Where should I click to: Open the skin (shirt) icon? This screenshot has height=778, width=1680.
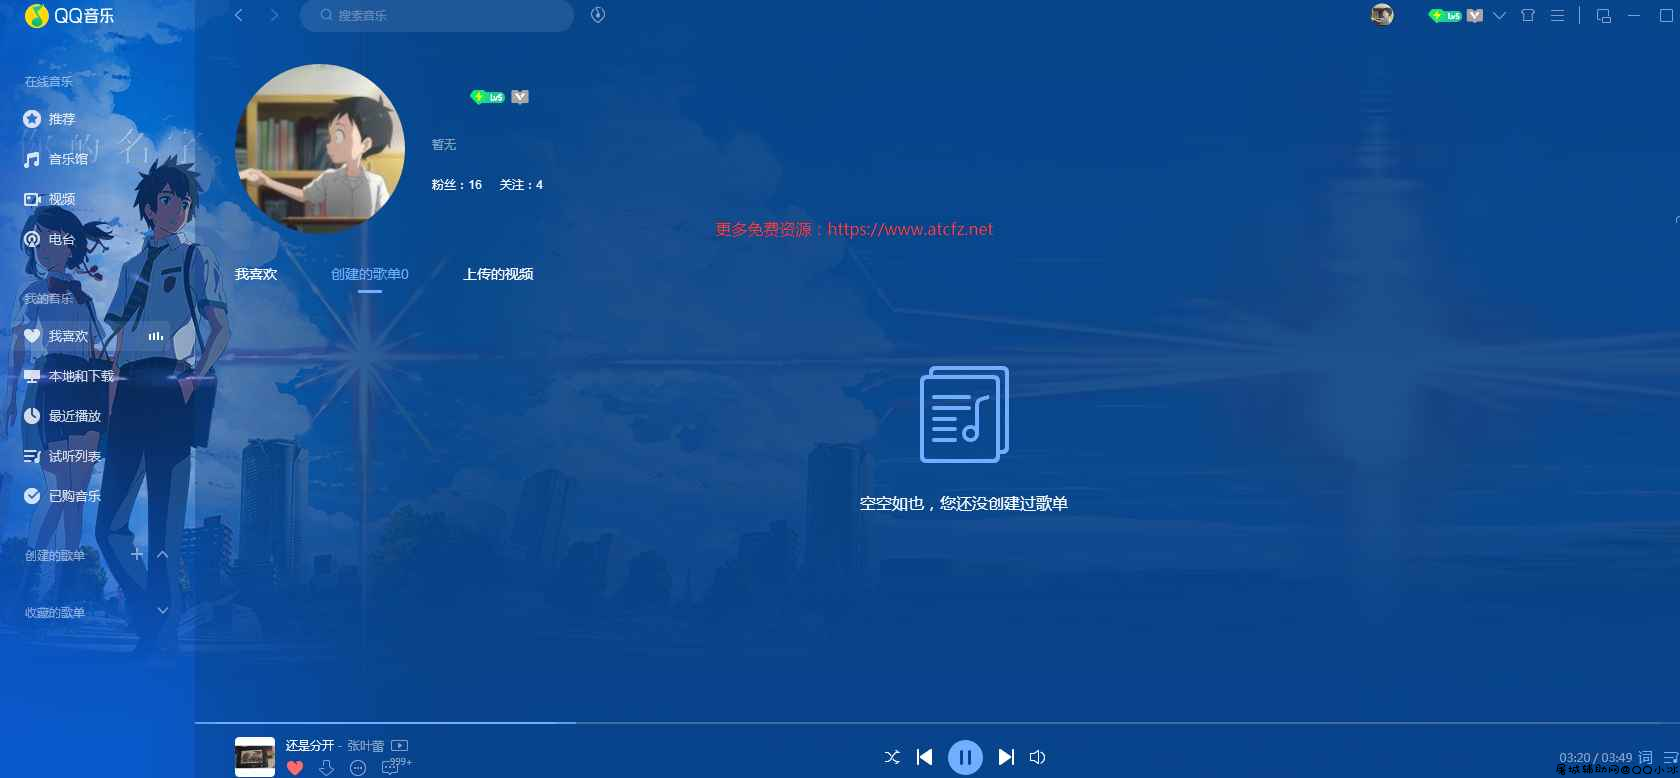point(1528,15)
